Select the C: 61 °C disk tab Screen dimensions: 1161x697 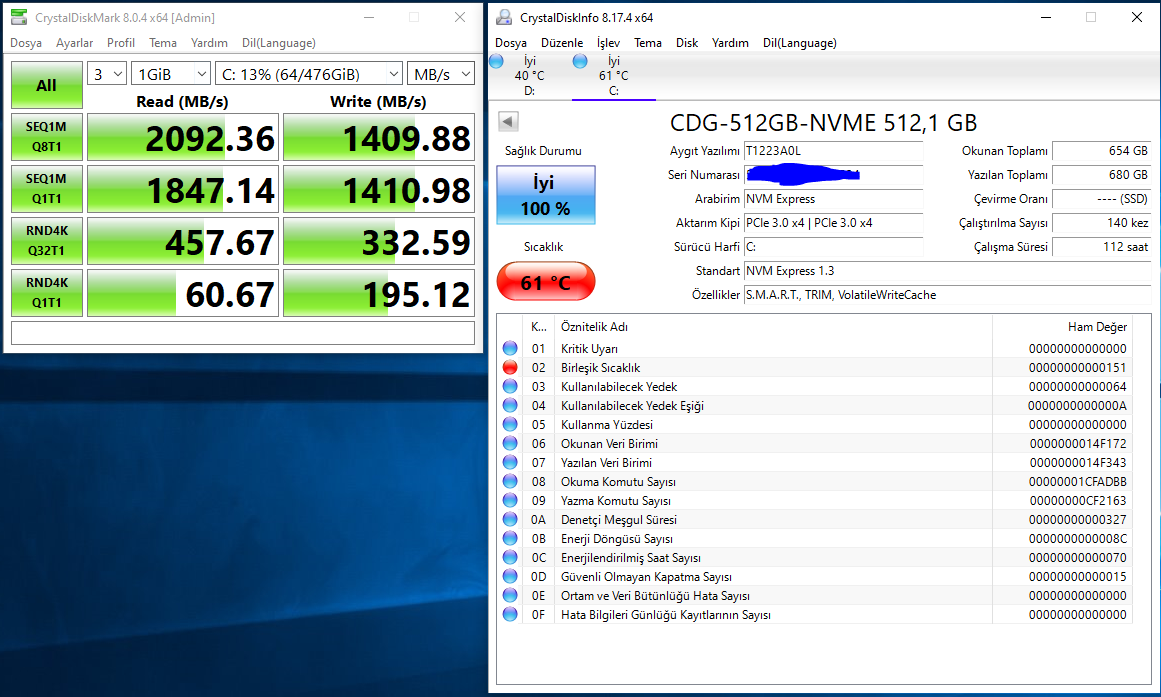[614, 76]
